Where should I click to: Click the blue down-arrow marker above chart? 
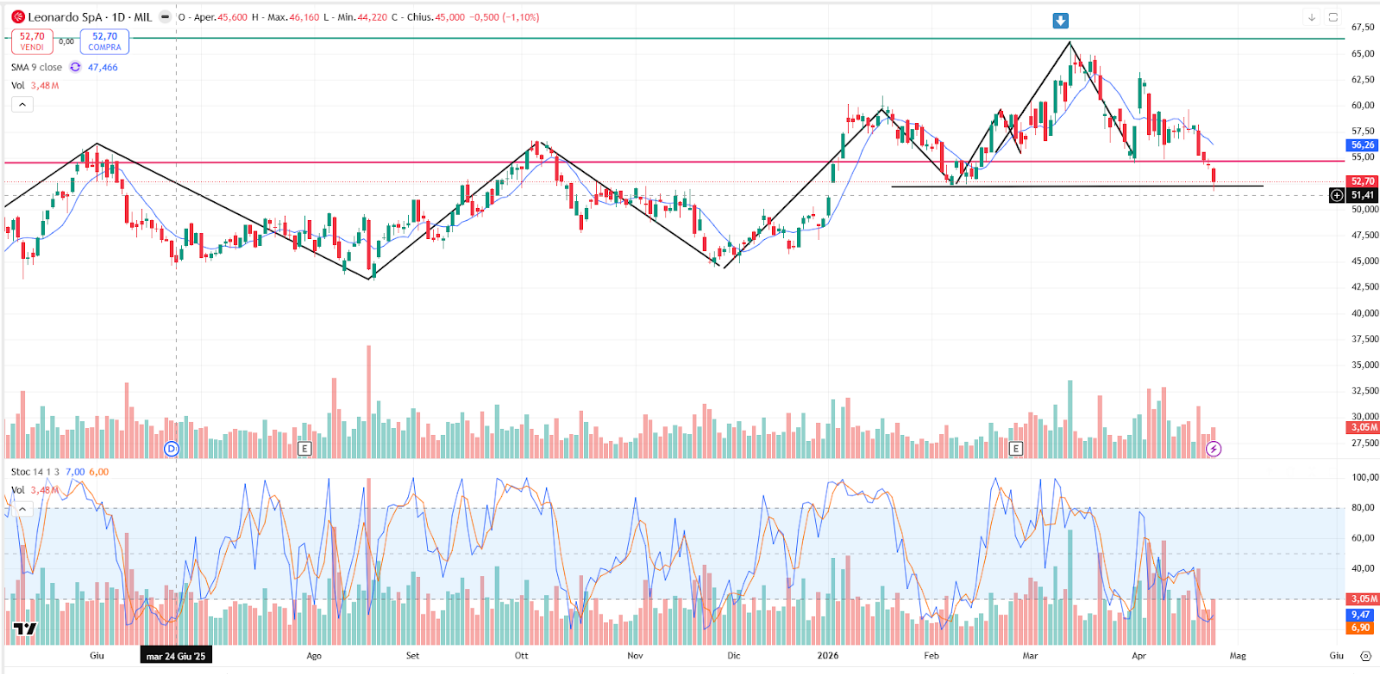tap(1060, 21)
